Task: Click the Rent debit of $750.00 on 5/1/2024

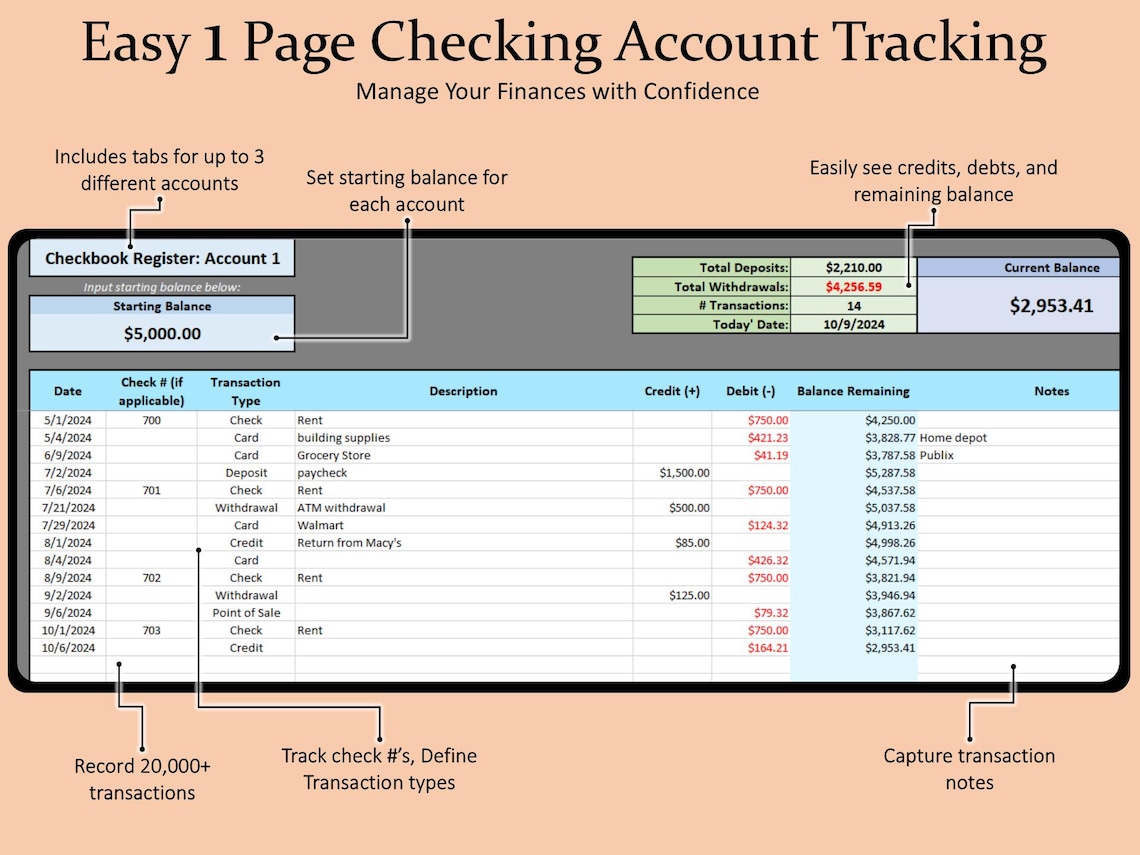Action: (x=766, y=420)
